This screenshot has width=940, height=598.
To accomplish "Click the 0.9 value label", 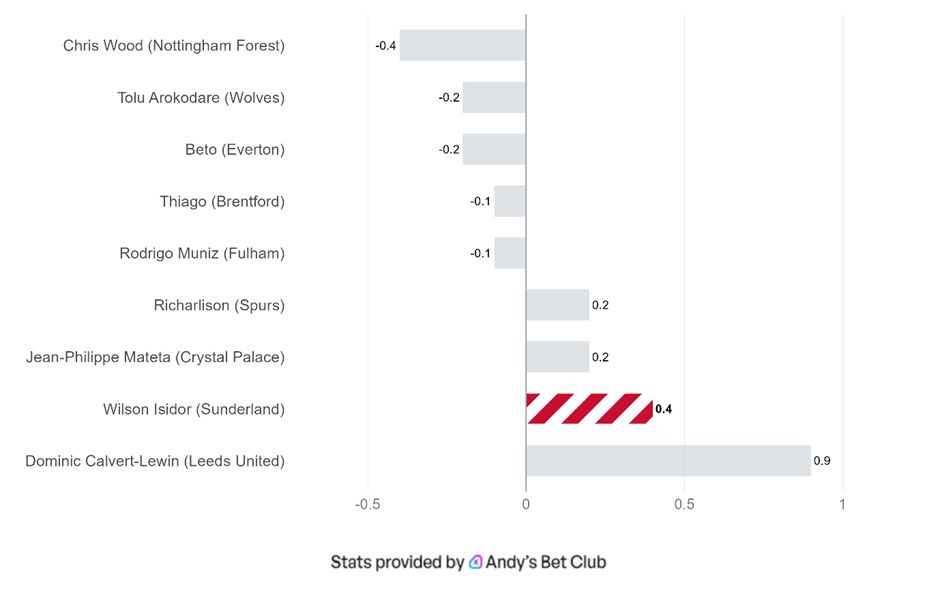I will click(x=822, y=461).
